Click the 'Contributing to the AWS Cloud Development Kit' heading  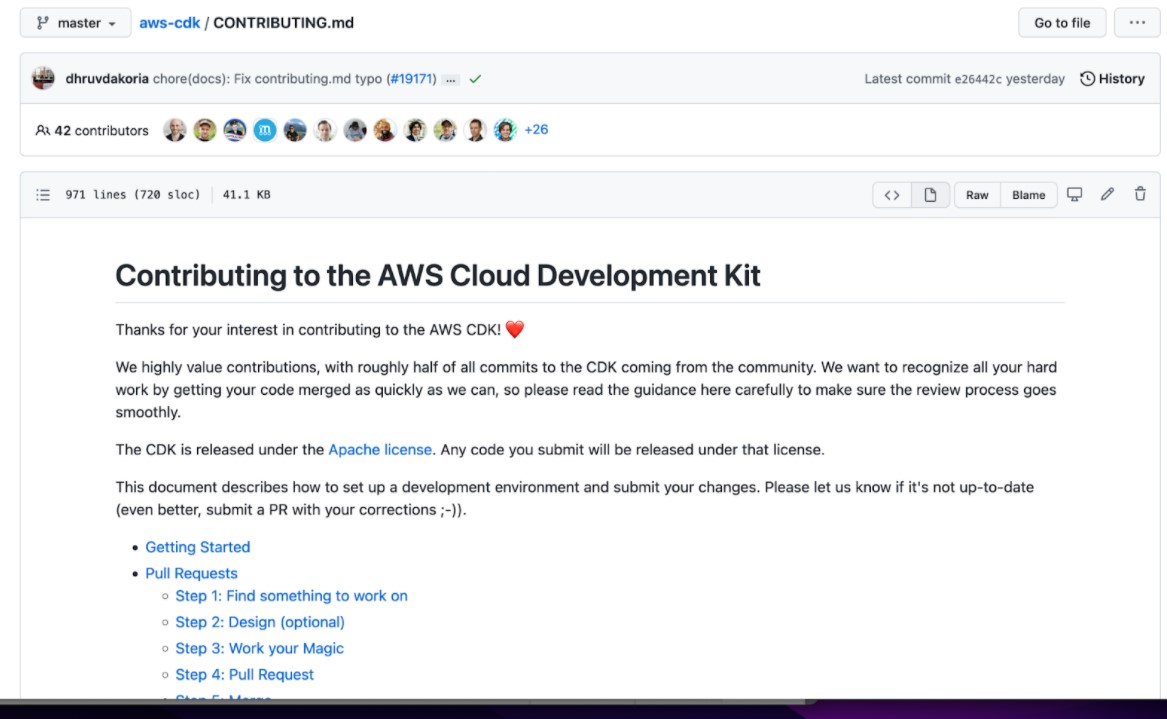(x=438, y=275)
